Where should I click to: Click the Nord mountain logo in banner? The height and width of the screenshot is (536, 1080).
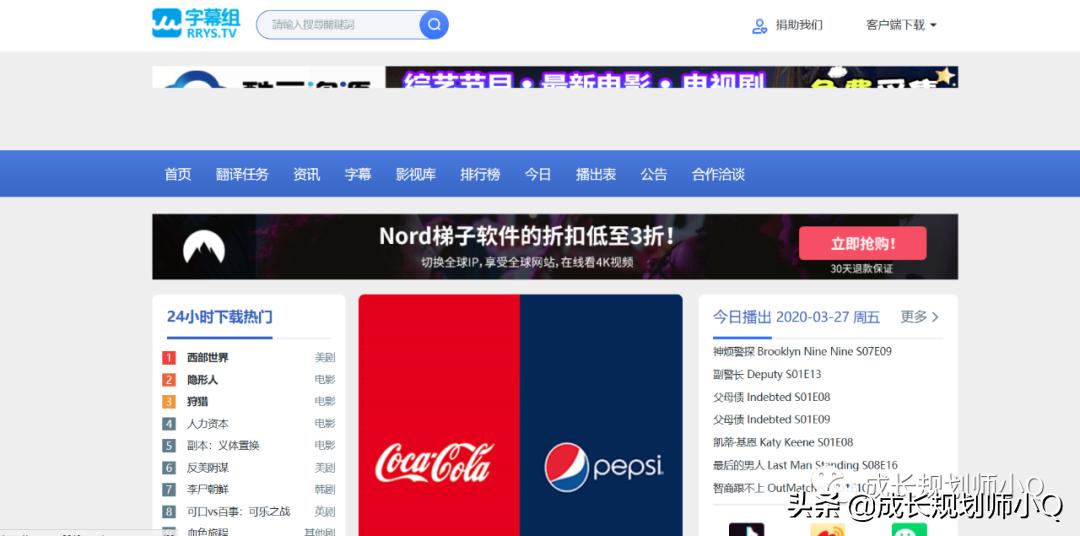[204, 247]
